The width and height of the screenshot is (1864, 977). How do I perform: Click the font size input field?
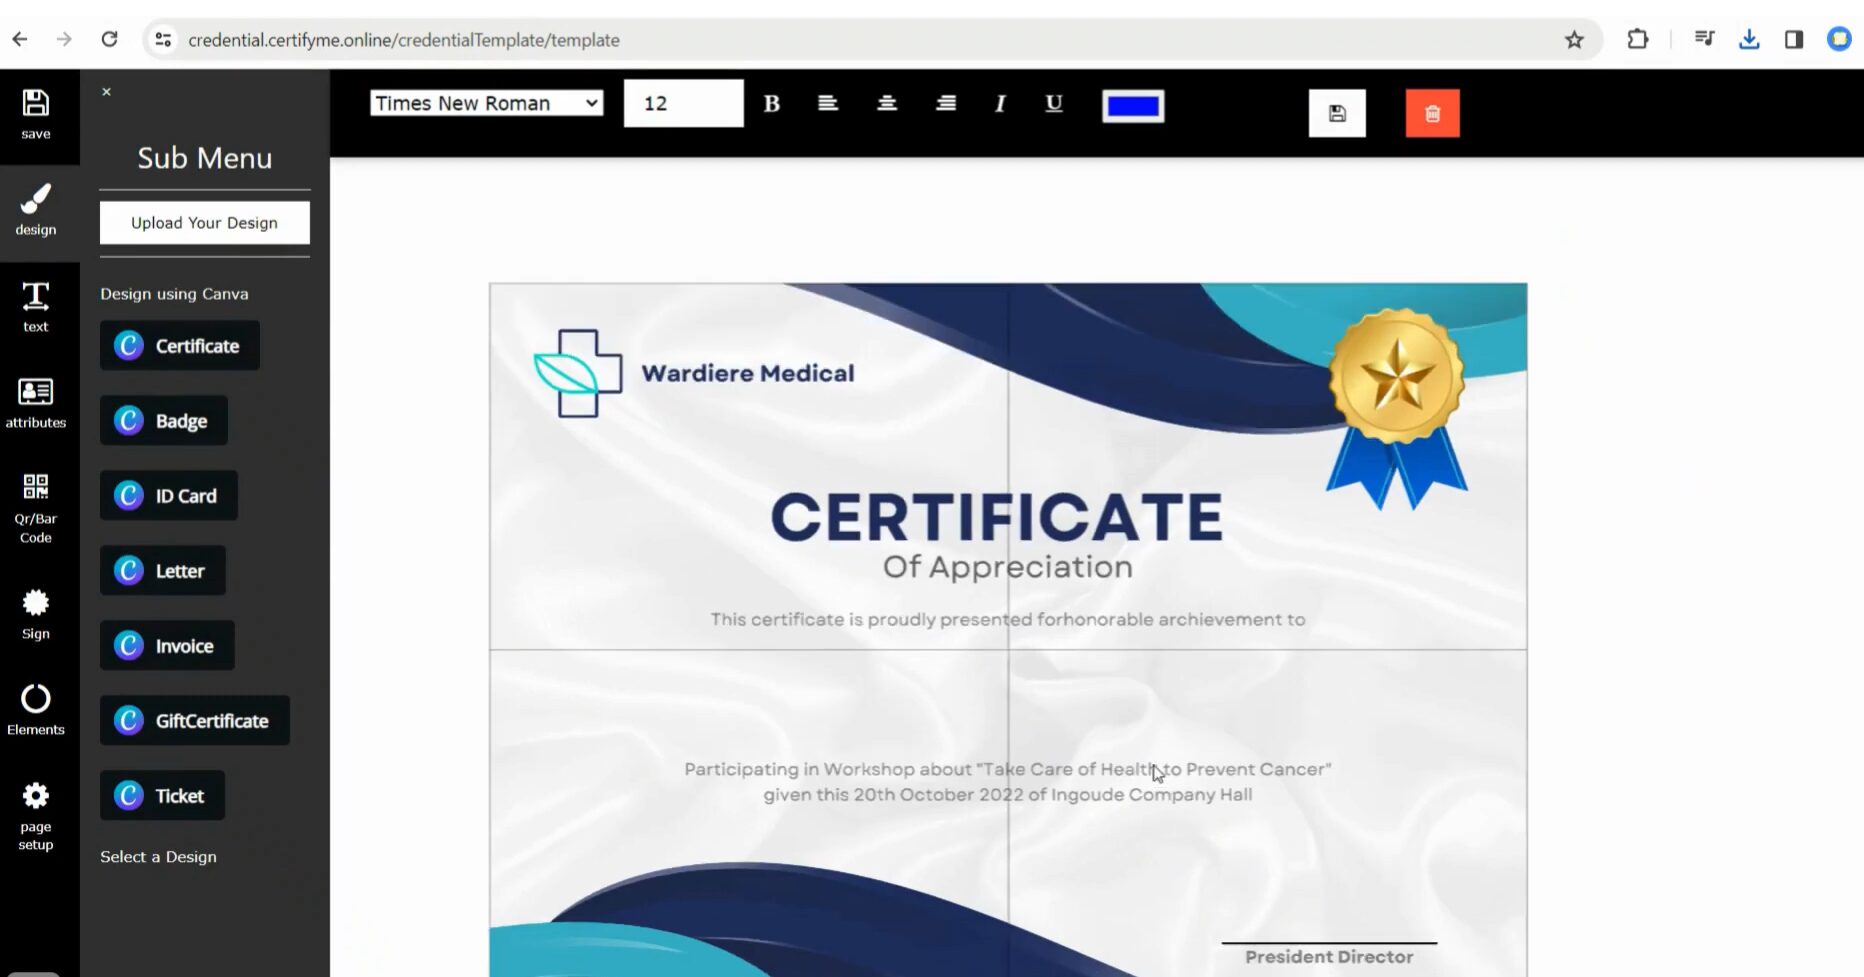[x=683, y=104]
